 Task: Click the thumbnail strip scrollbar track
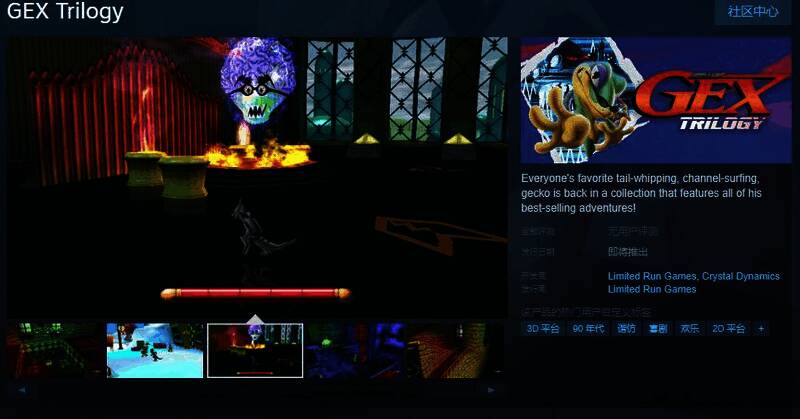point(256,390)
